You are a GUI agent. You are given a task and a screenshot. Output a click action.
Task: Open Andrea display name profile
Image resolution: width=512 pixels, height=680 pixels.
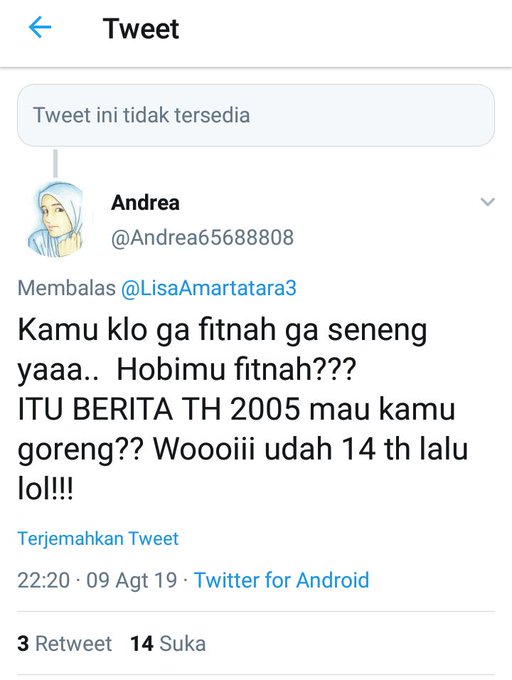pos(145,203)
